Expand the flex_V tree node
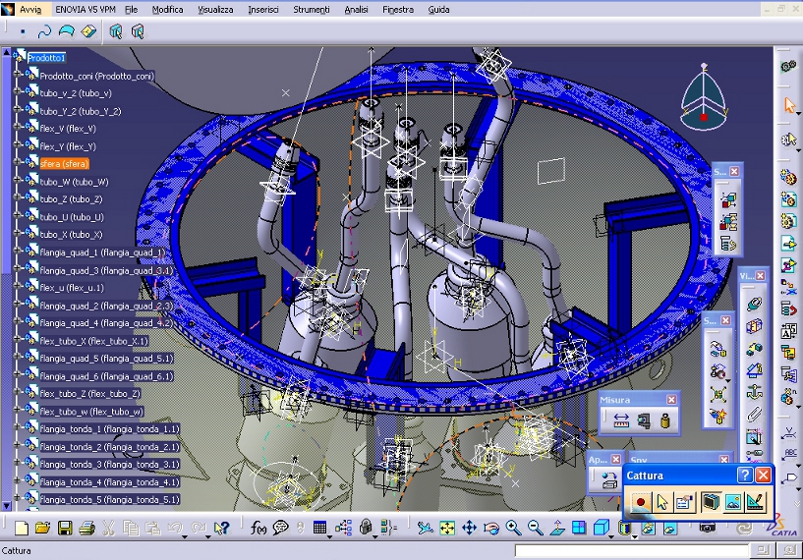Image resolution: width=803 pixels, height=560 pixels. click(17, 127)
